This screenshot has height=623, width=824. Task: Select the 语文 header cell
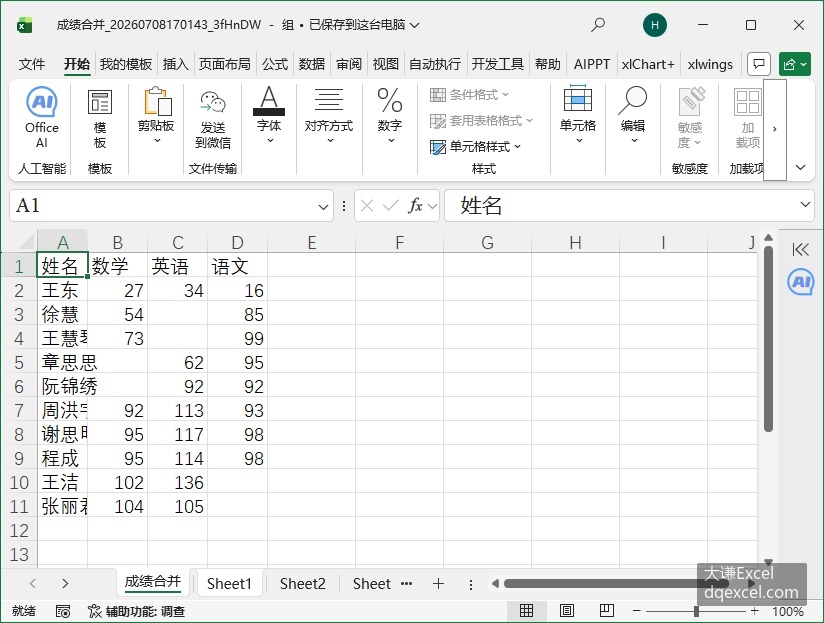pos(238,266)
